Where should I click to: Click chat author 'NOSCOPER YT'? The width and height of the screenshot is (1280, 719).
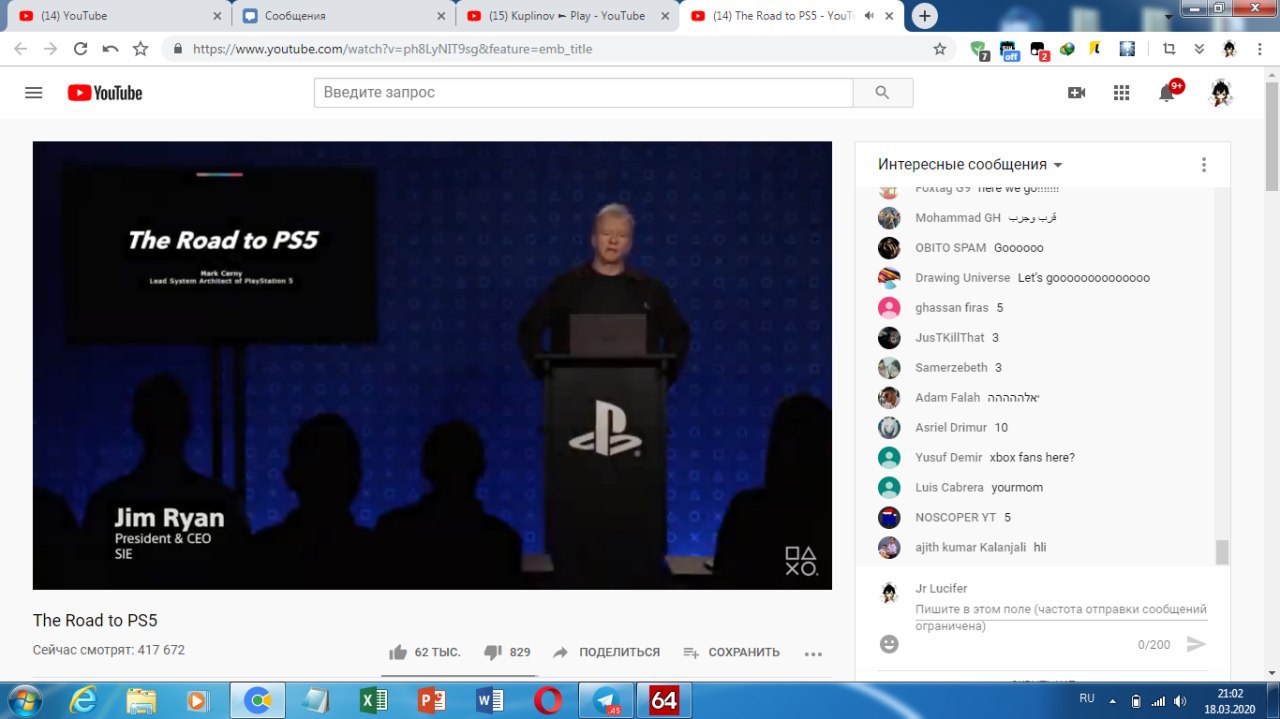tap(956, 518)
